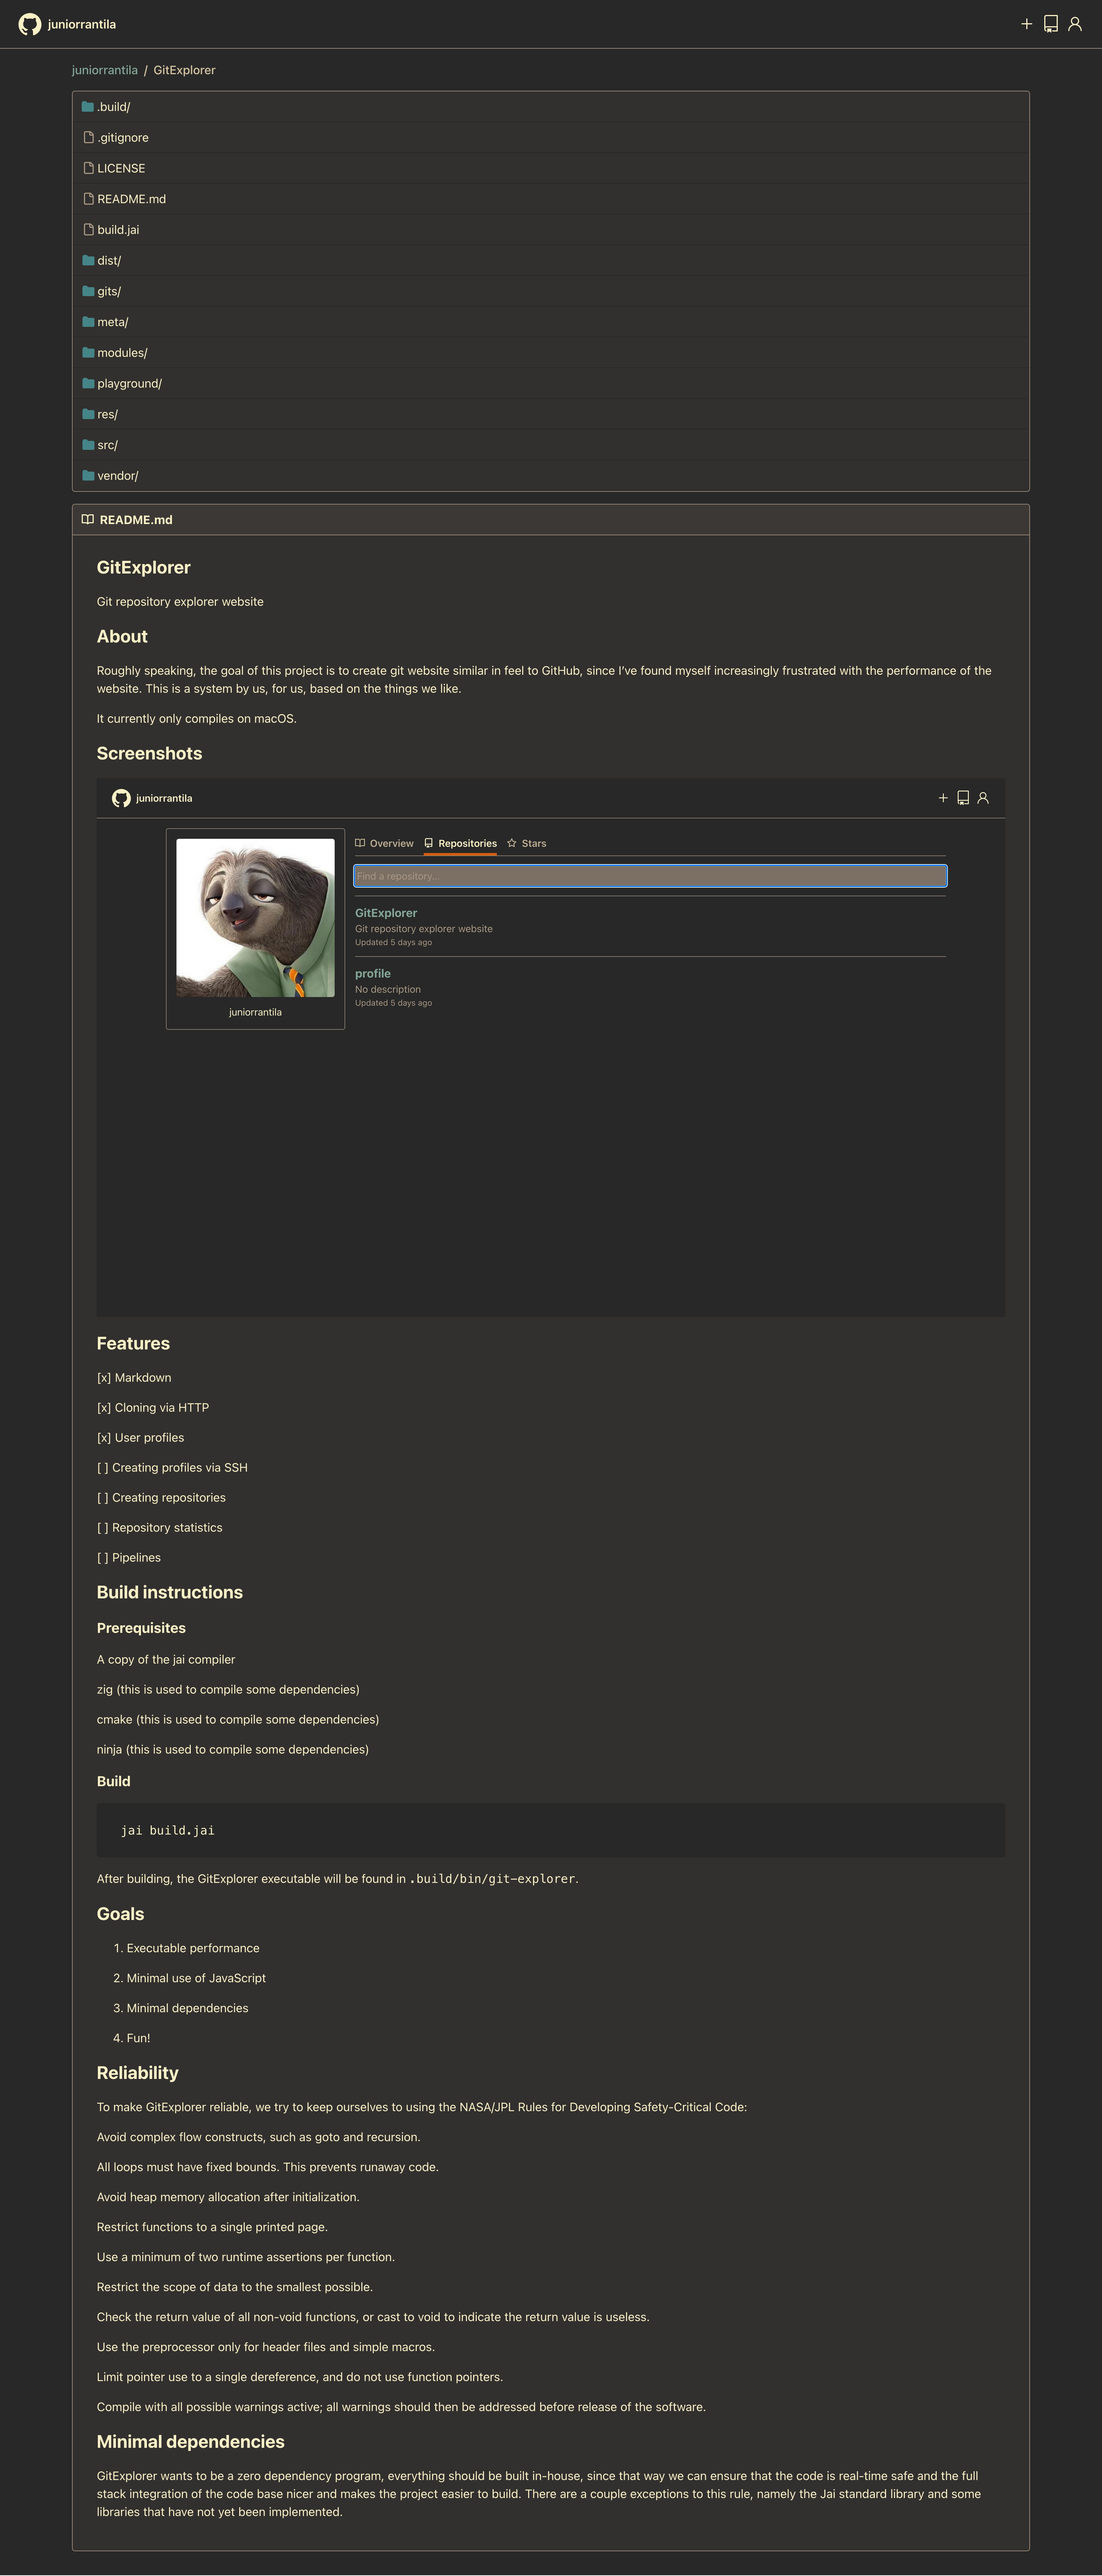Viewport: 1102px width, 2576px height.
Task: Open the LICENSE file
Action: pos(121,168)
